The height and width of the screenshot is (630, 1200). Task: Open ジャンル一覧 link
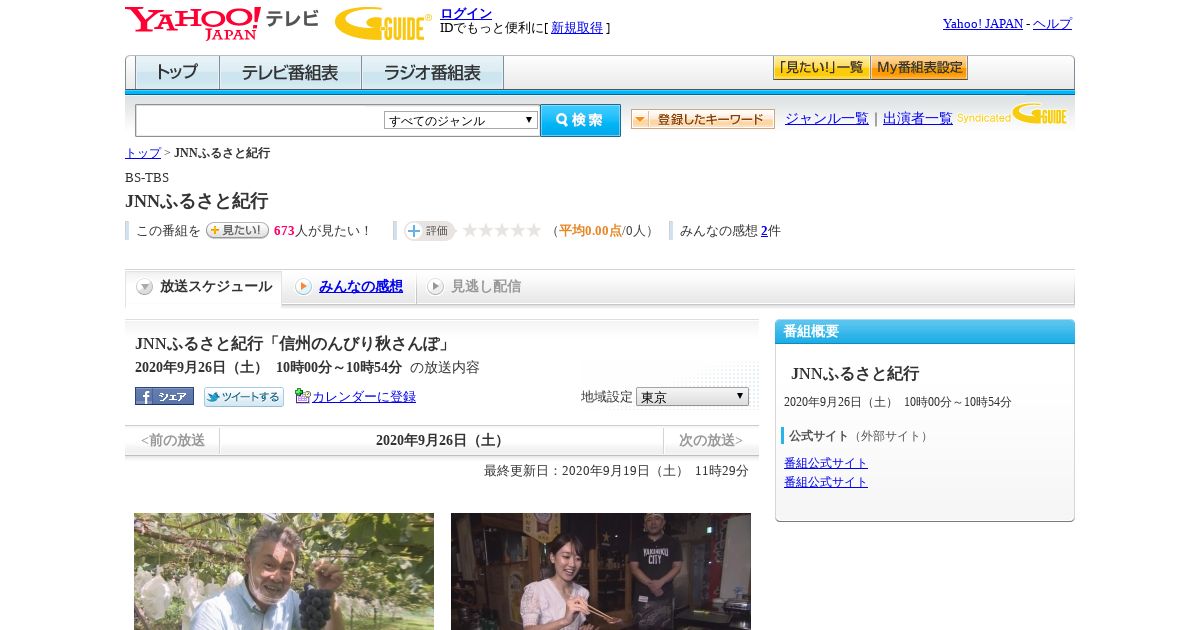pyautogui.click(x=827, y=118)
